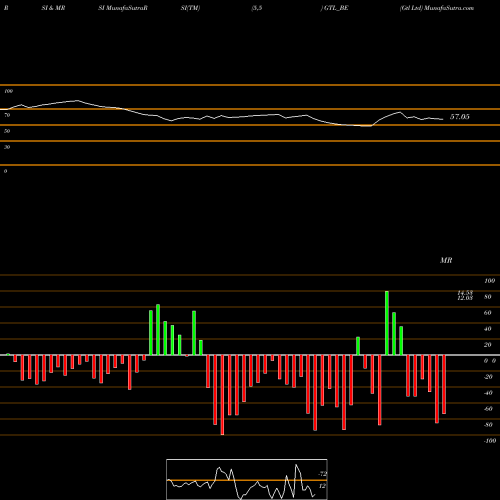The height and width of the screenshot is (500, 500).
Task: Click the MR axis label -80
Action: click(488, 425)
